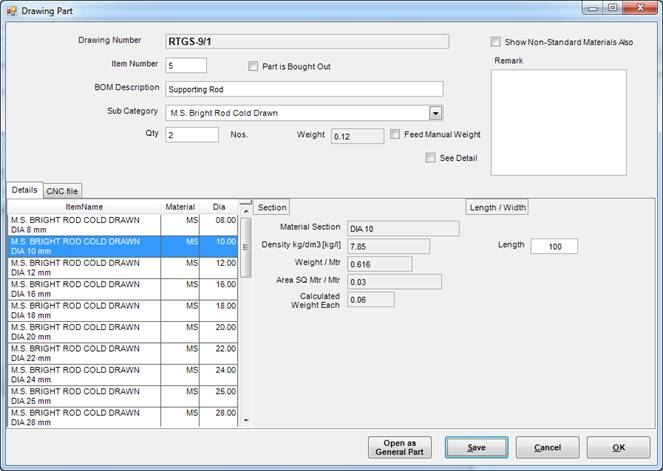Toggle Show Non-Standard Materials Also

(496, 43)
